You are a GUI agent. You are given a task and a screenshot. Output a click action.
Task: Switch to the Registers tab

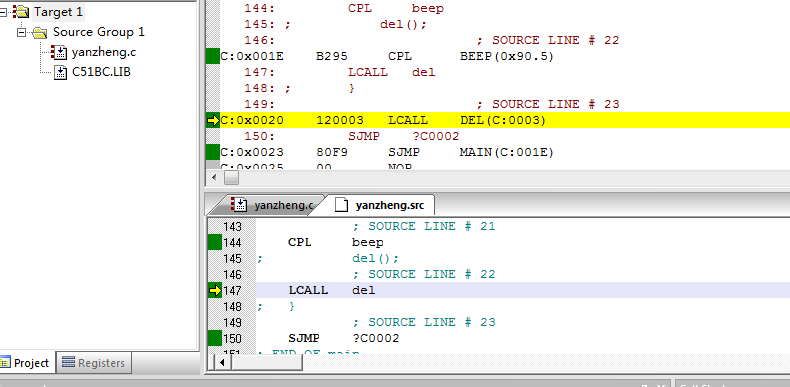click(x=94, y=363)
